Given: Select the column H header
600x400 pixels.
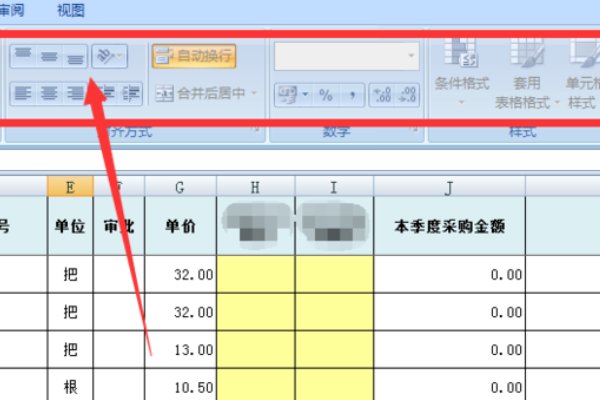Looking at the screenshot, I should pyautogui.click(x=256, y=187).
